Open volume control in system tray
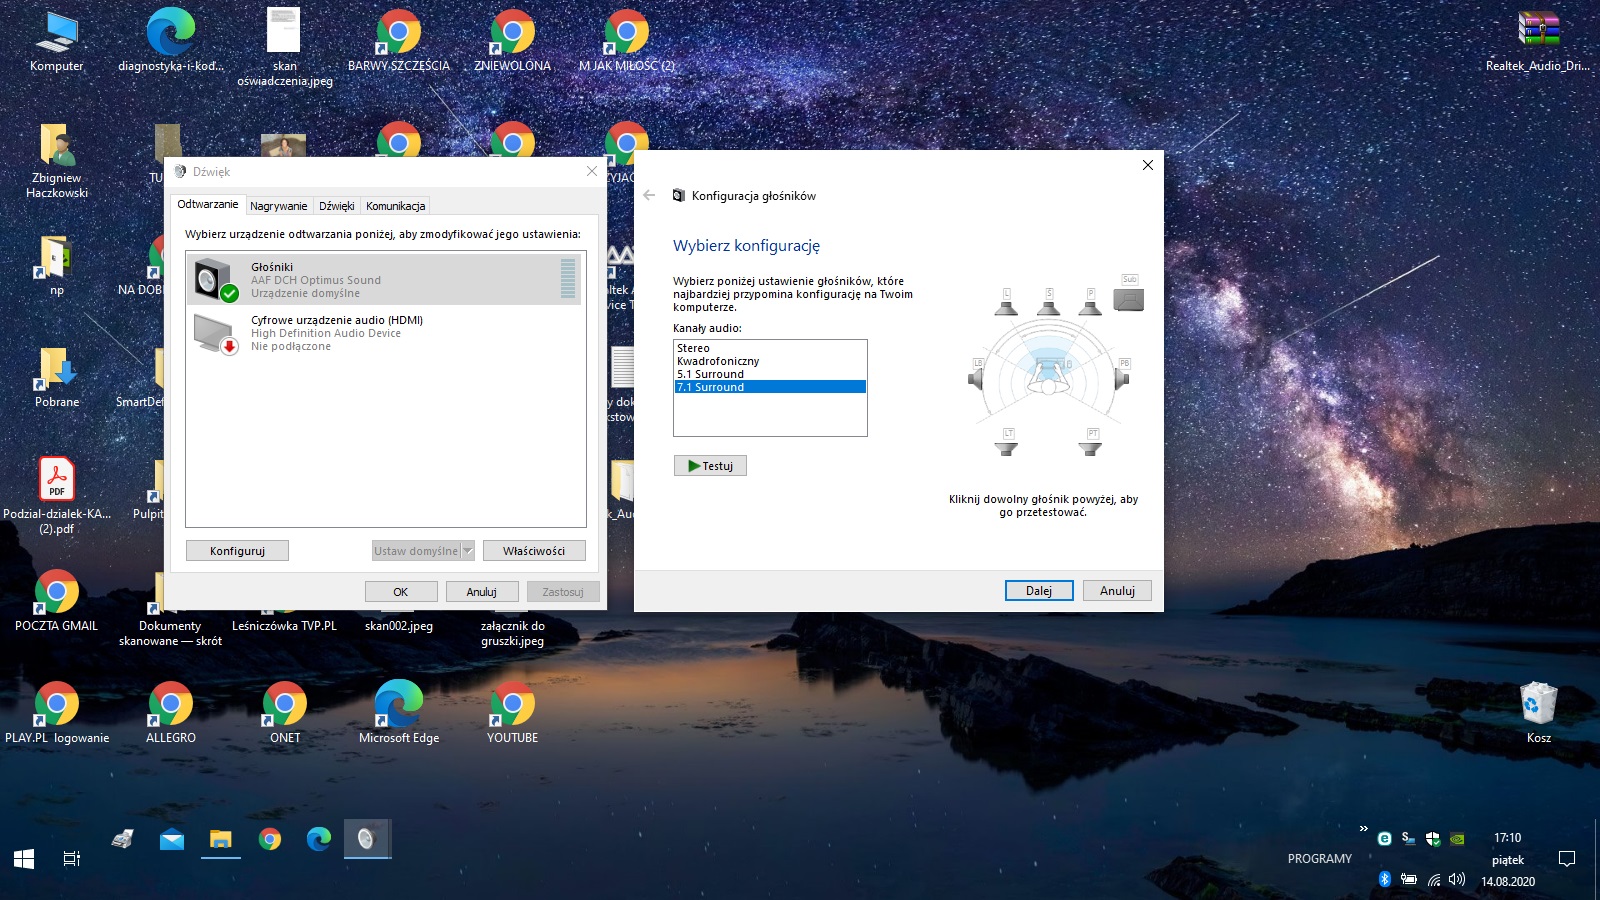 [x=1457, y=879]
